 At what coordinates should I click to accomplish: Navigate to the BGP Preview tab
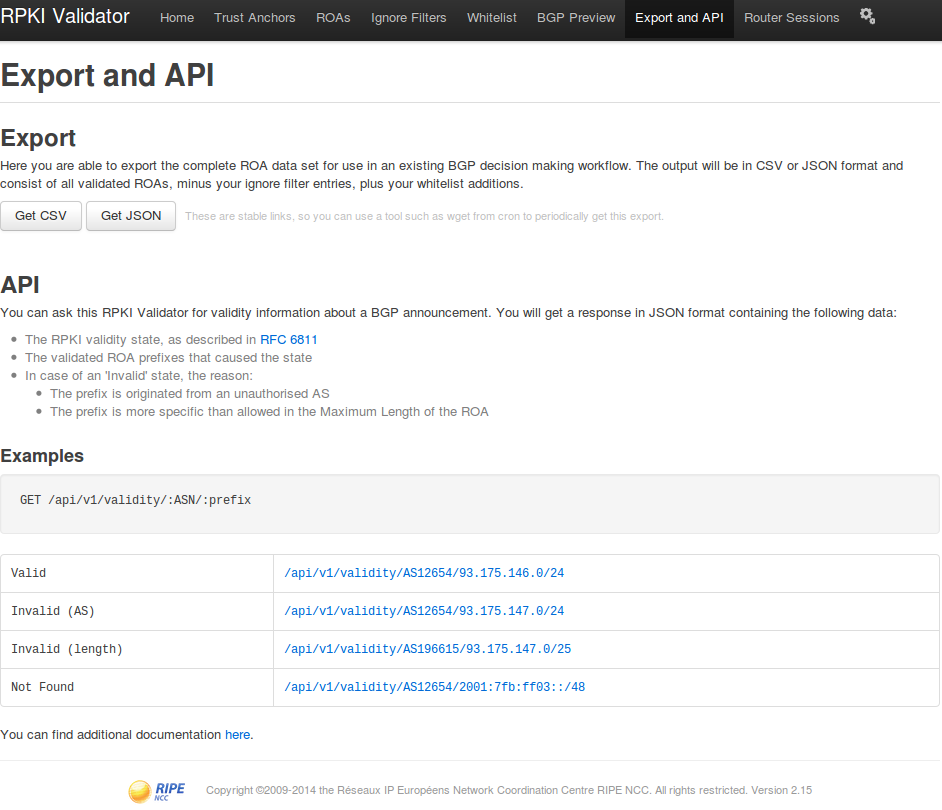coord(576,18)
